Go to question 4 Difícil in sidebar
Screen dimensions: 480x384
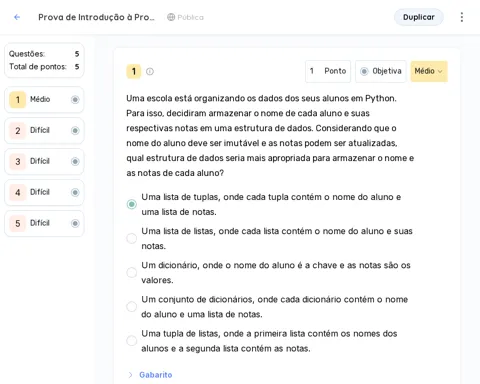(44, 192)
